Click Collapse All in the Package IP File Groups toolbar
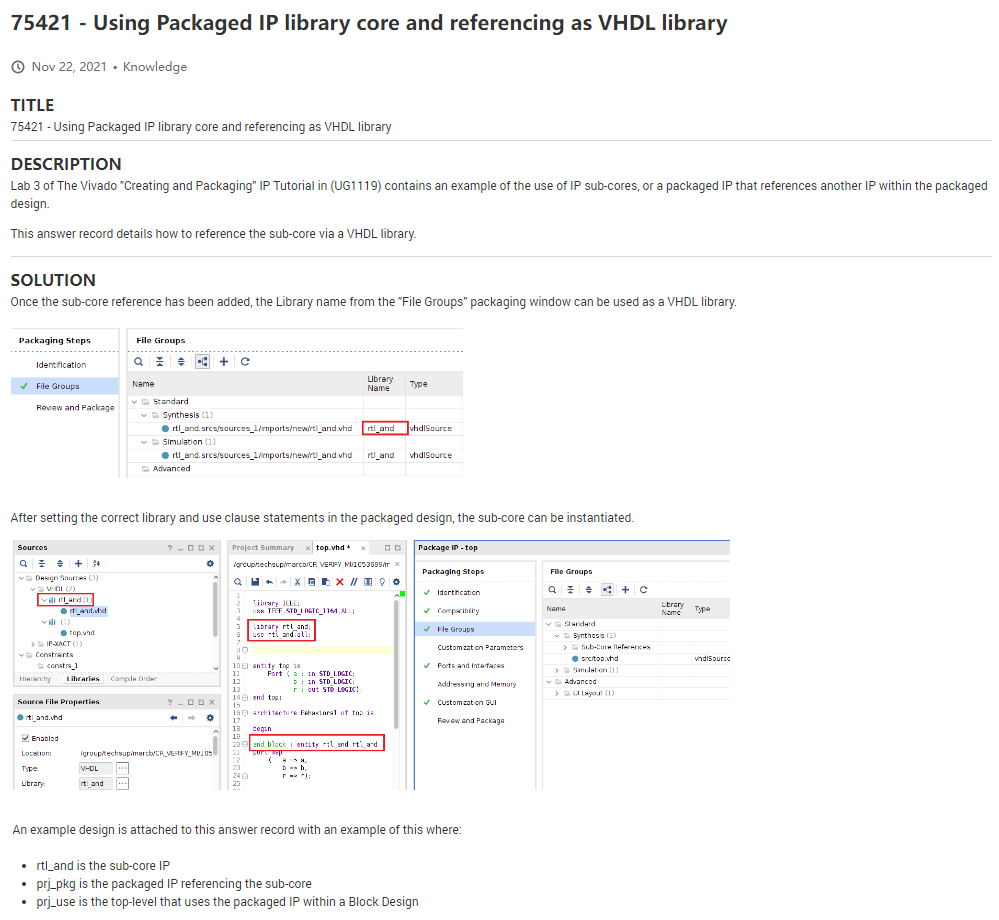The image size is (999, 920). (x=570, y=590)
